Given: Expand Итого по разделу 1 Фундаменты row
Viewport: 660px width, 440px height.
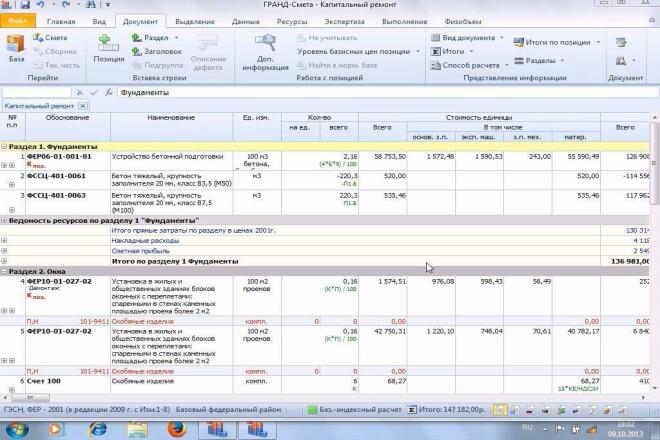Looking at the screenshot, I should tap(4, 261).
